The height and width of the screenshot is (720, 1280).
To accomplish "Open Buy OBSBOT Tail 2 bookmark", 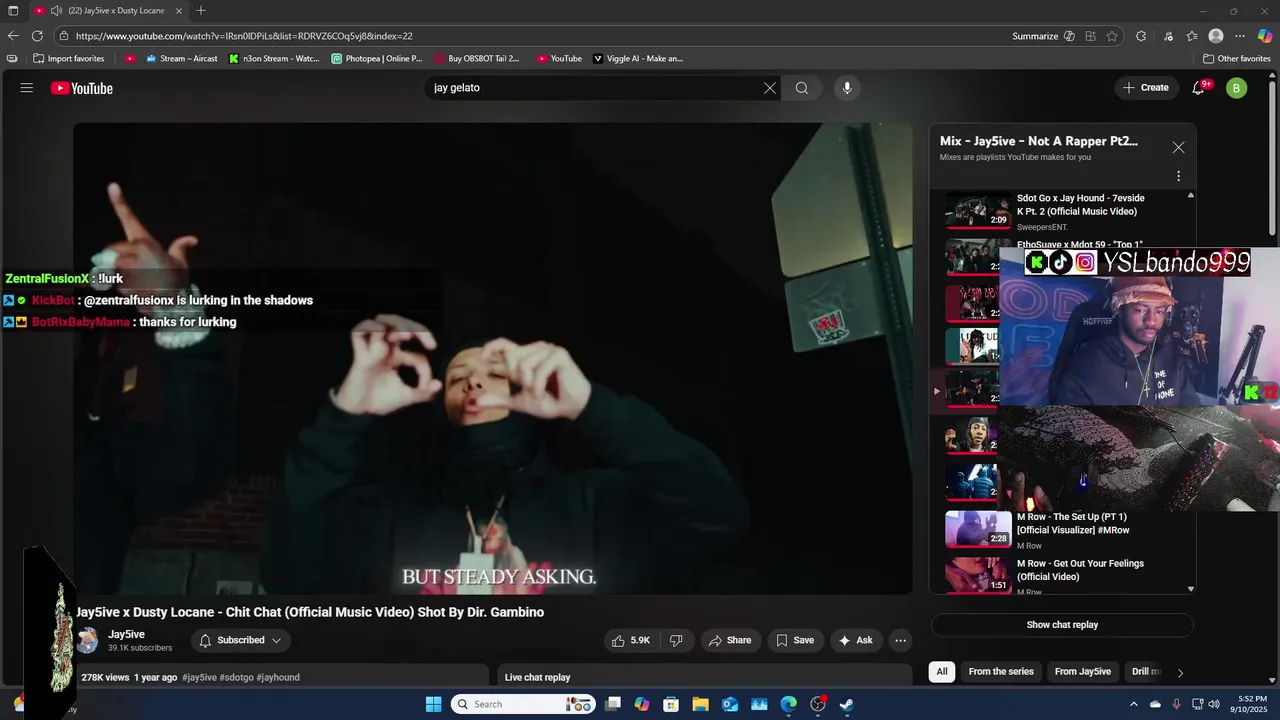I will tap(477, 58).
